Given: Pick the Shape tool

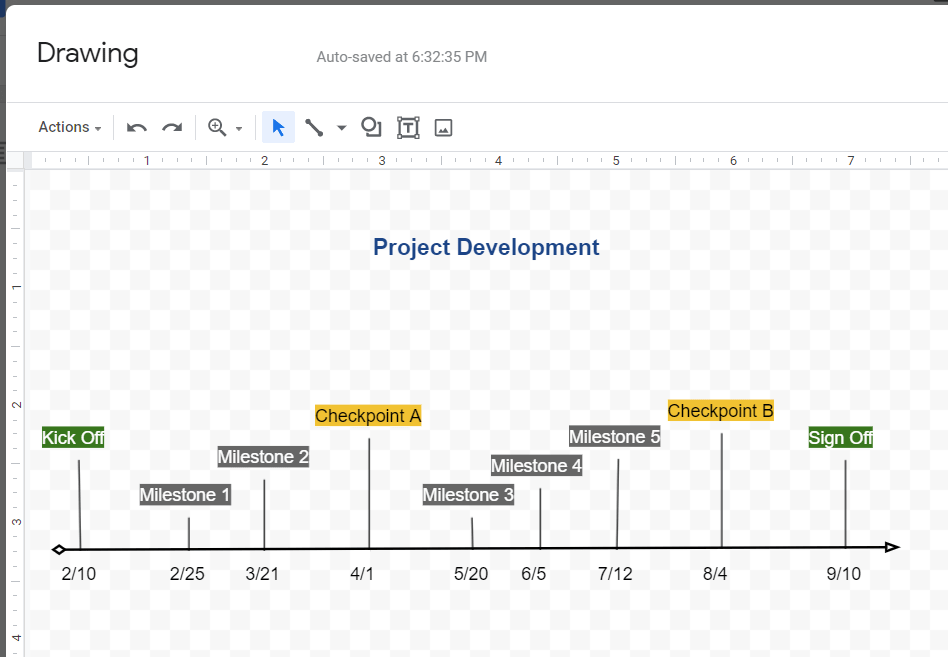Looking at the screenshot, I should tap(371, 127).
